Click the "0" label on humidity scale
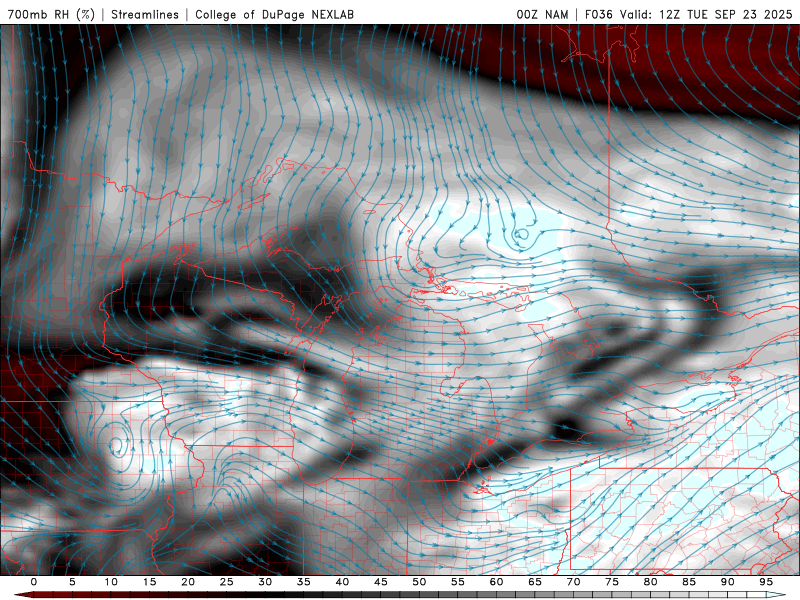Screen dimensions: 800x600 [34, 582]
